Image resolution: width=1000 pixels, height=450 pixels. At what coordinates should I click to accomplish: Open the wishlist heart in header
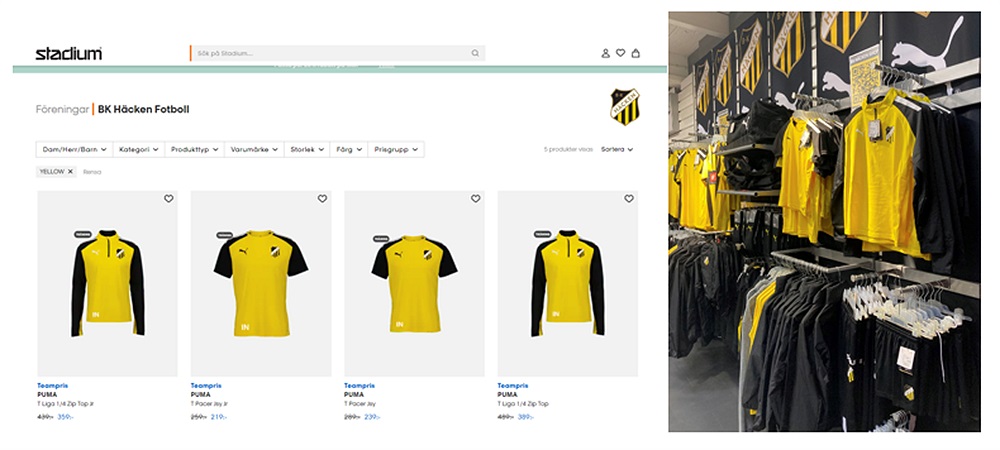(x=621, y=54)
